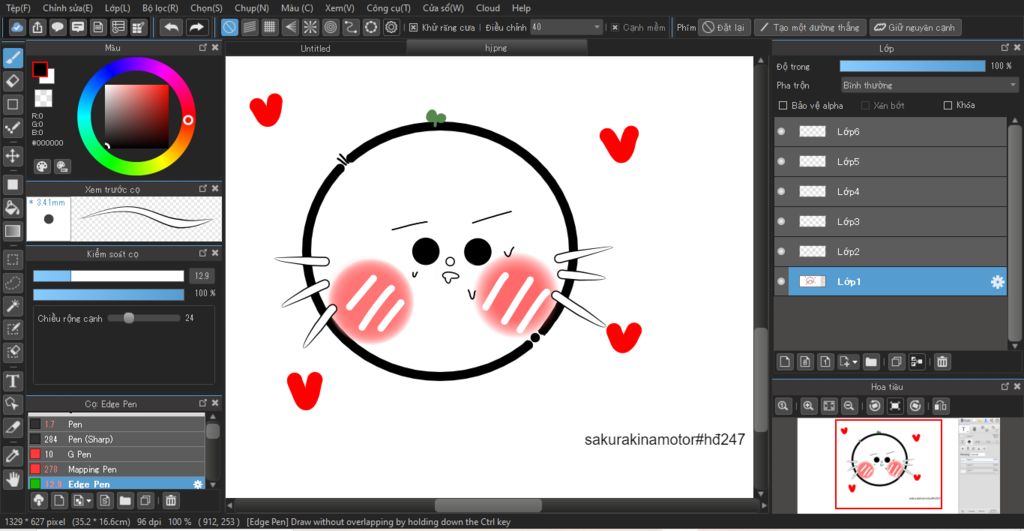Hide layer Lớp1
Screen dimensions: 1024x531
point(781,282)
